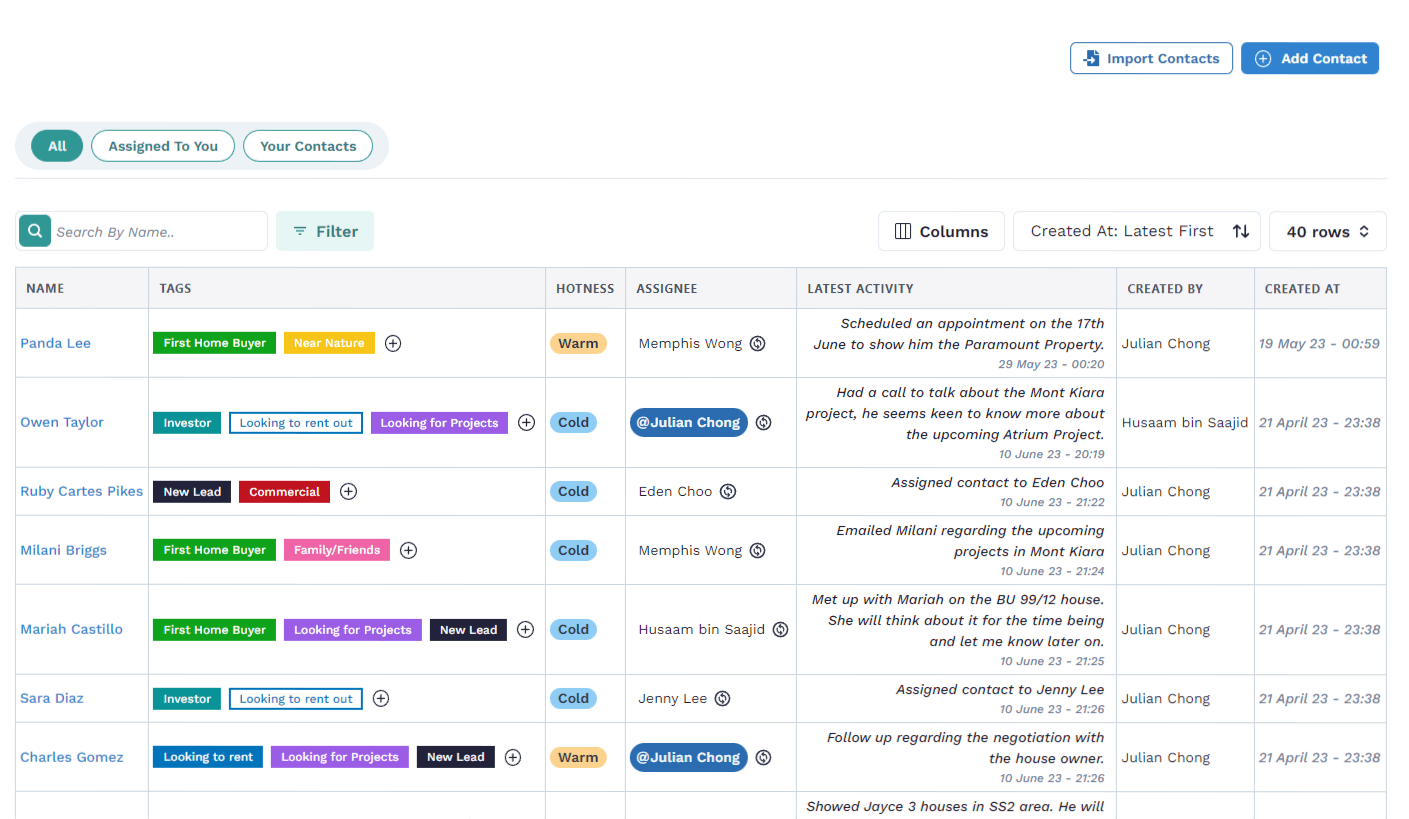This screenshot has width=1409, height=819.
Task: Click reassign icon beside Memphis Wong for Panda Lee
Action: tap(758, 343)
